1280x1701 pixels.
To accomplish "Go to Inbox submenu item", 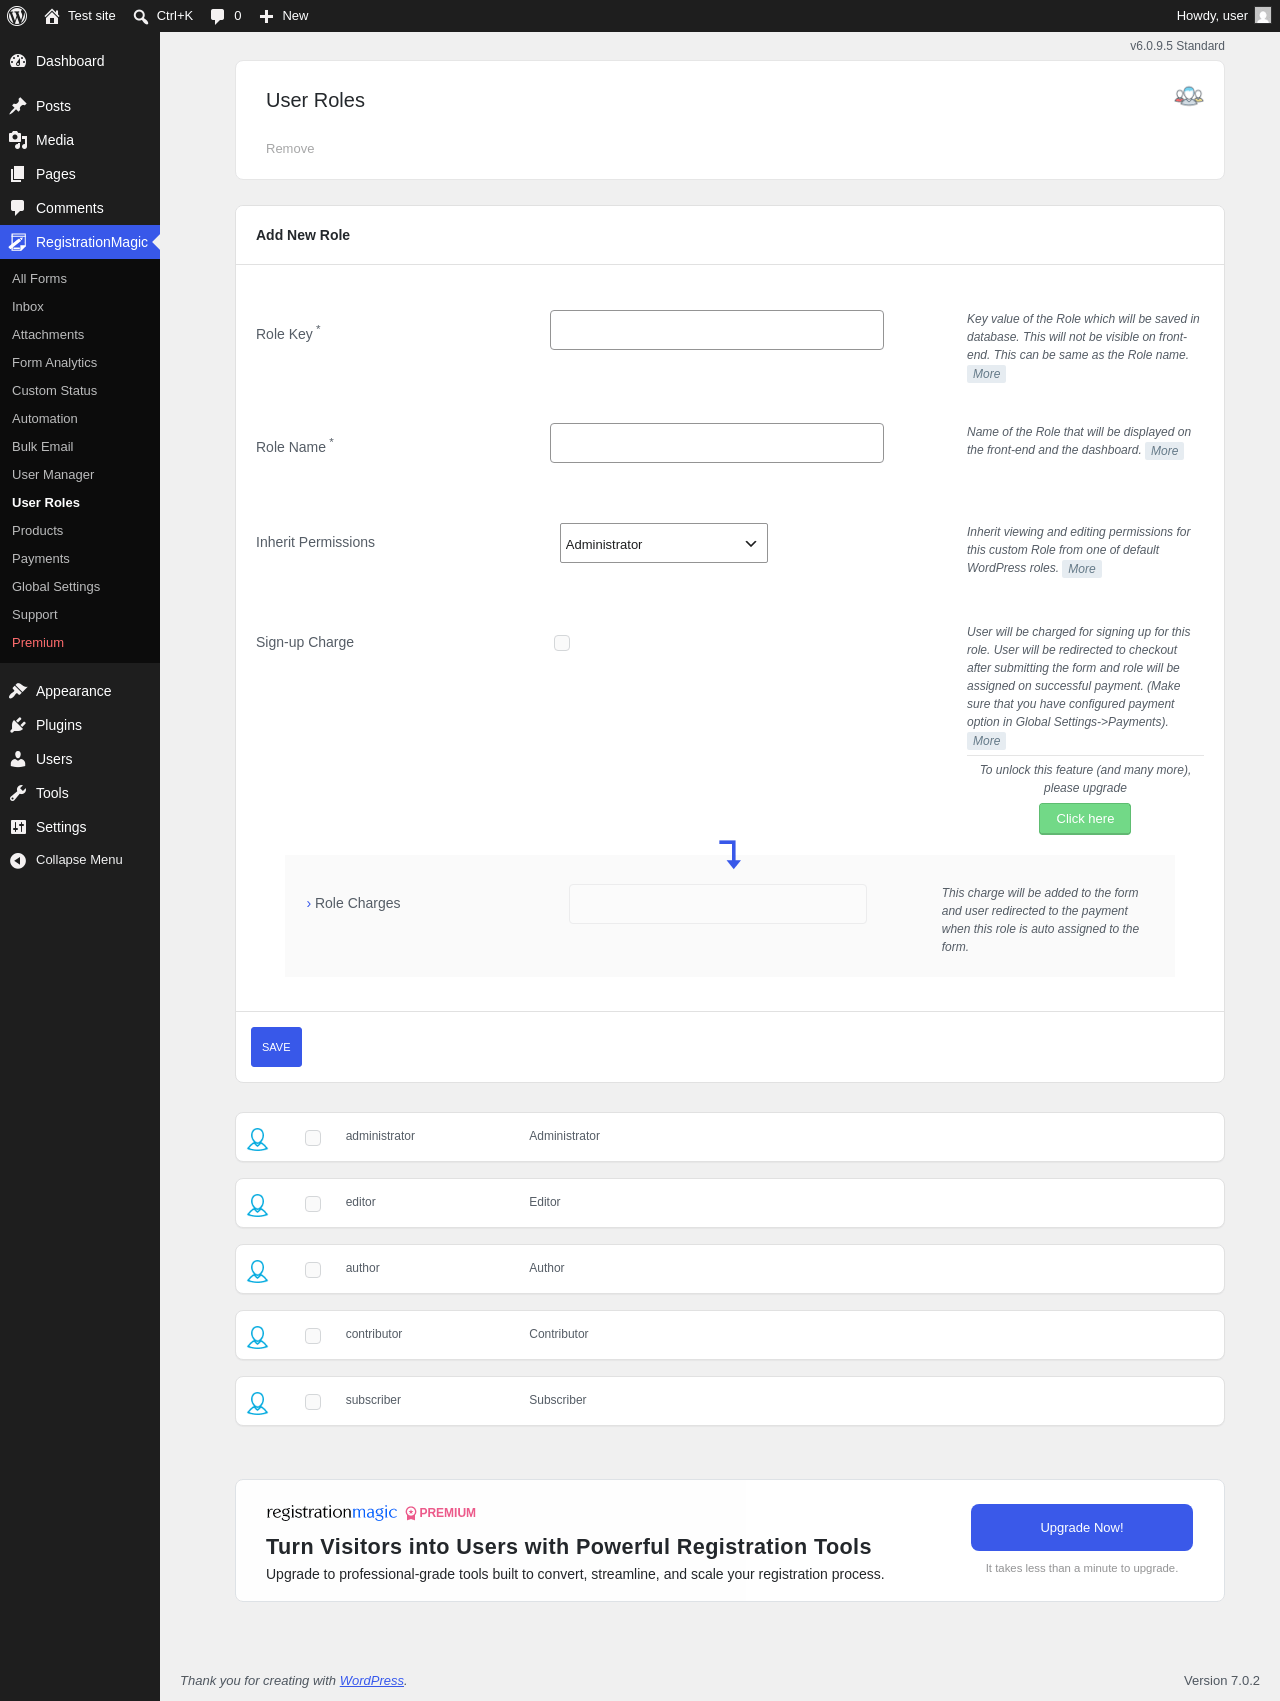I will [x=28, y=307].
